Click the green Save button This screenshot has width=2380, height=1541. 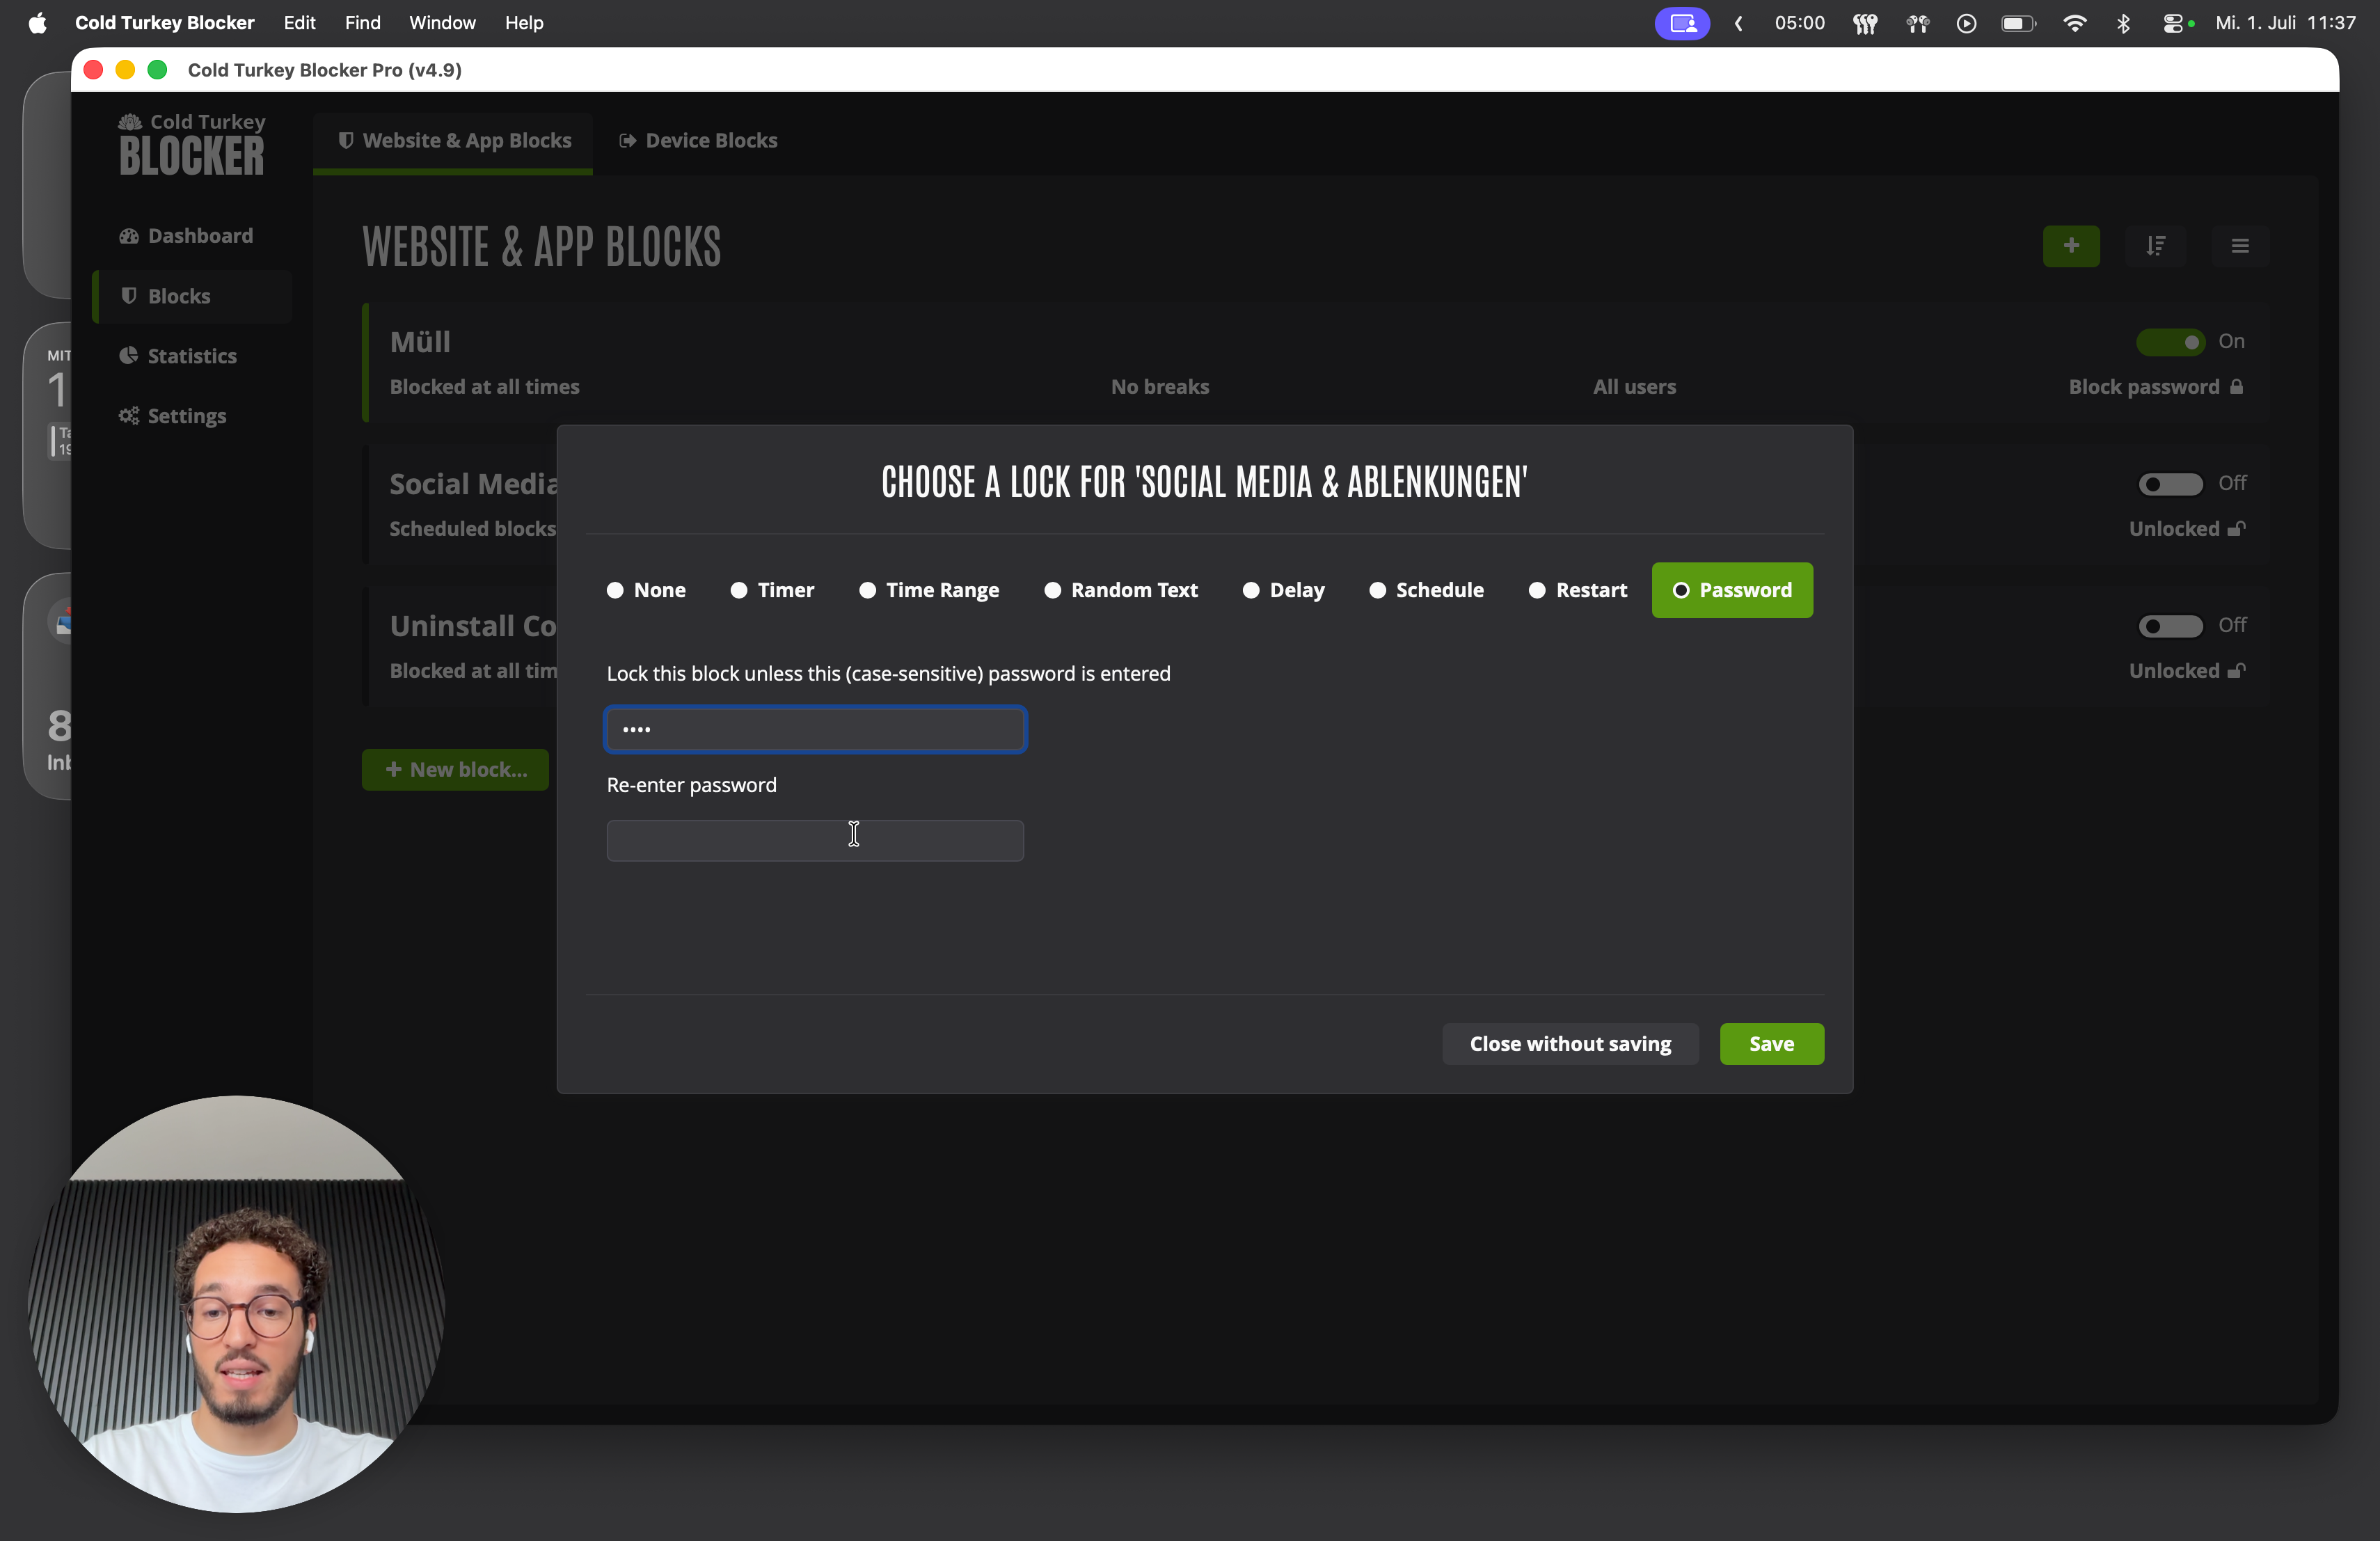tap(1771, 1044)
